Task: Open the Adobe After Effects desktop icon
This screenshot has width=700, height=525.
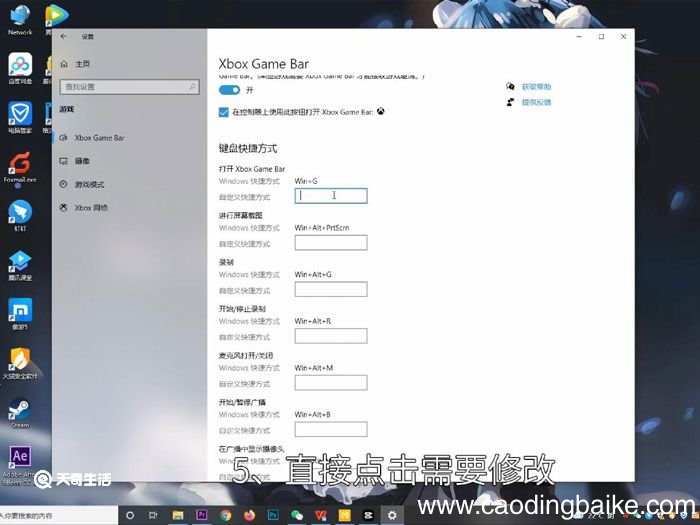Action: coord(20,464)
